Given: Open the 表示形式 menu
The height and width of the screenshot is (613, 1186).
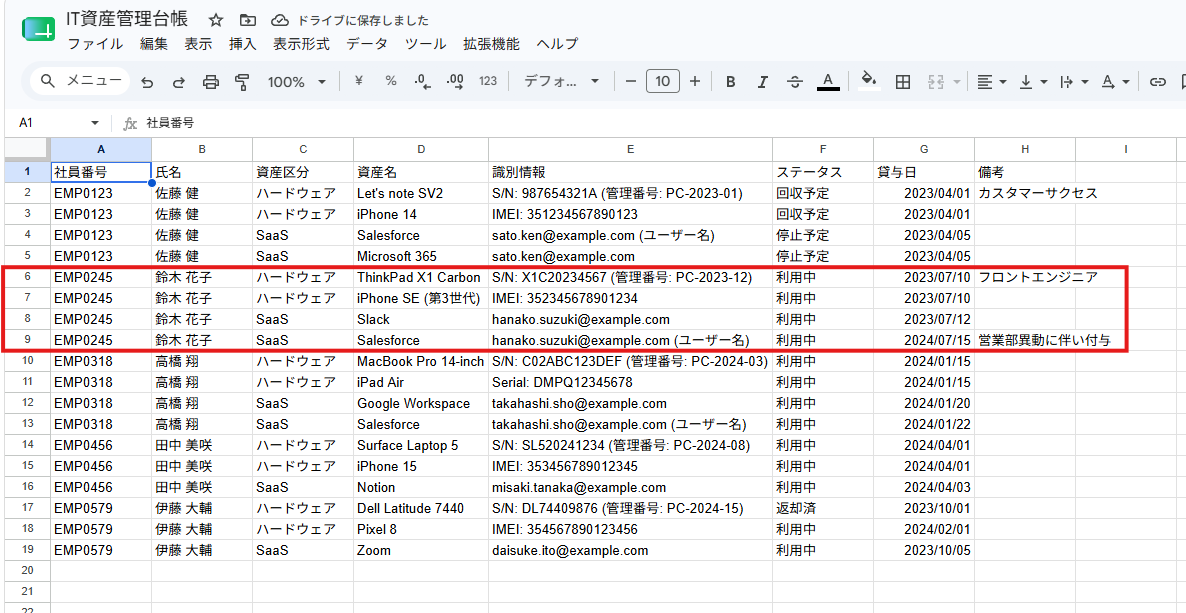Looking at the screenshot, I should tap(301, 44).
